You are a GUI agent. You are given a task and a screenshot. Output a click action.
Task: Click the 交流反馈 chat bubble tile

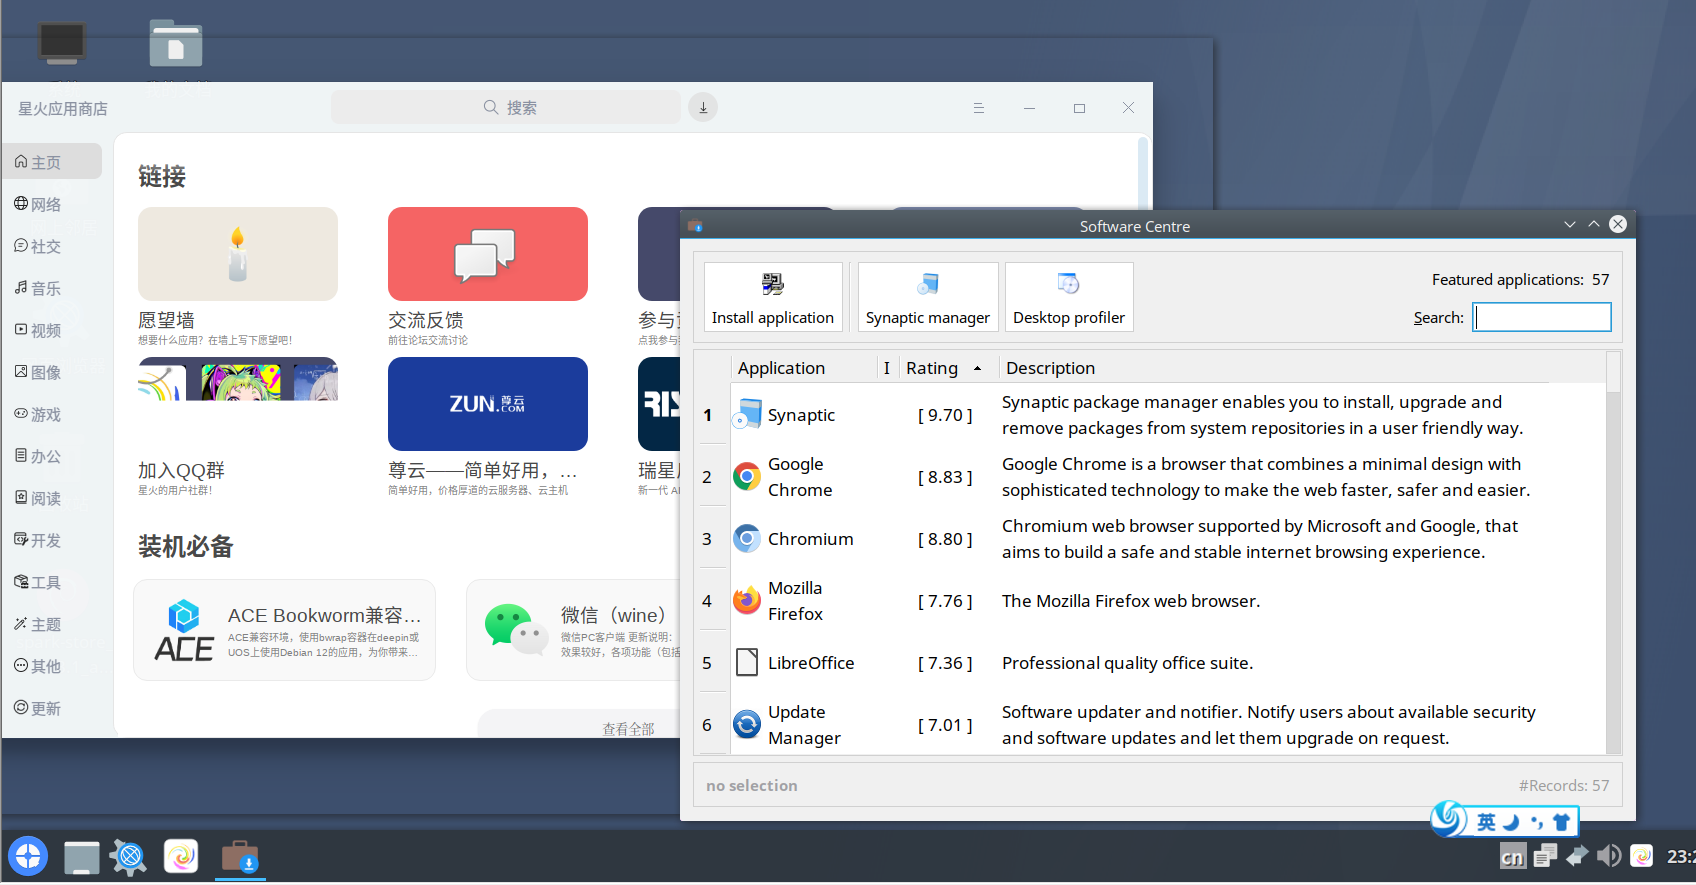pyautogui.click(x=487, y=254)
